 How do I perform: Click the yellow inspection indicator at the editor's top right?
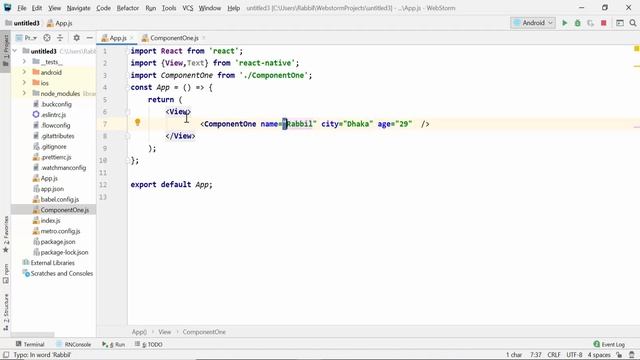pos(636,49)
